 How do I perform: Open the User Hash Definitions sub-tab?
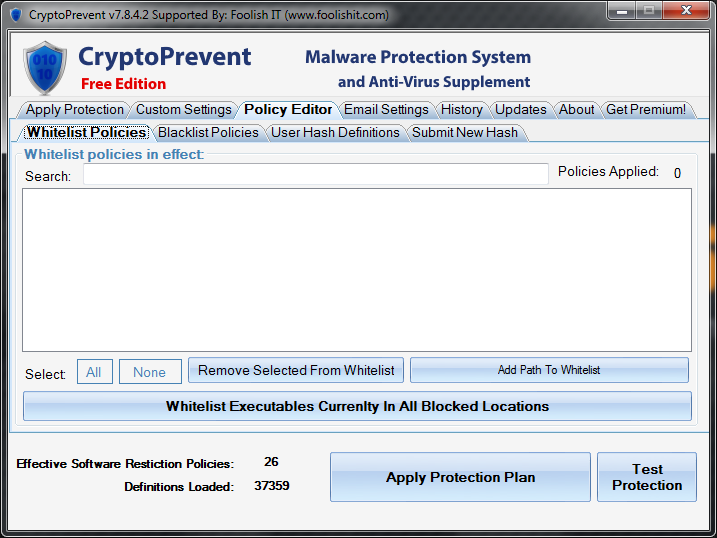(335, 133)
